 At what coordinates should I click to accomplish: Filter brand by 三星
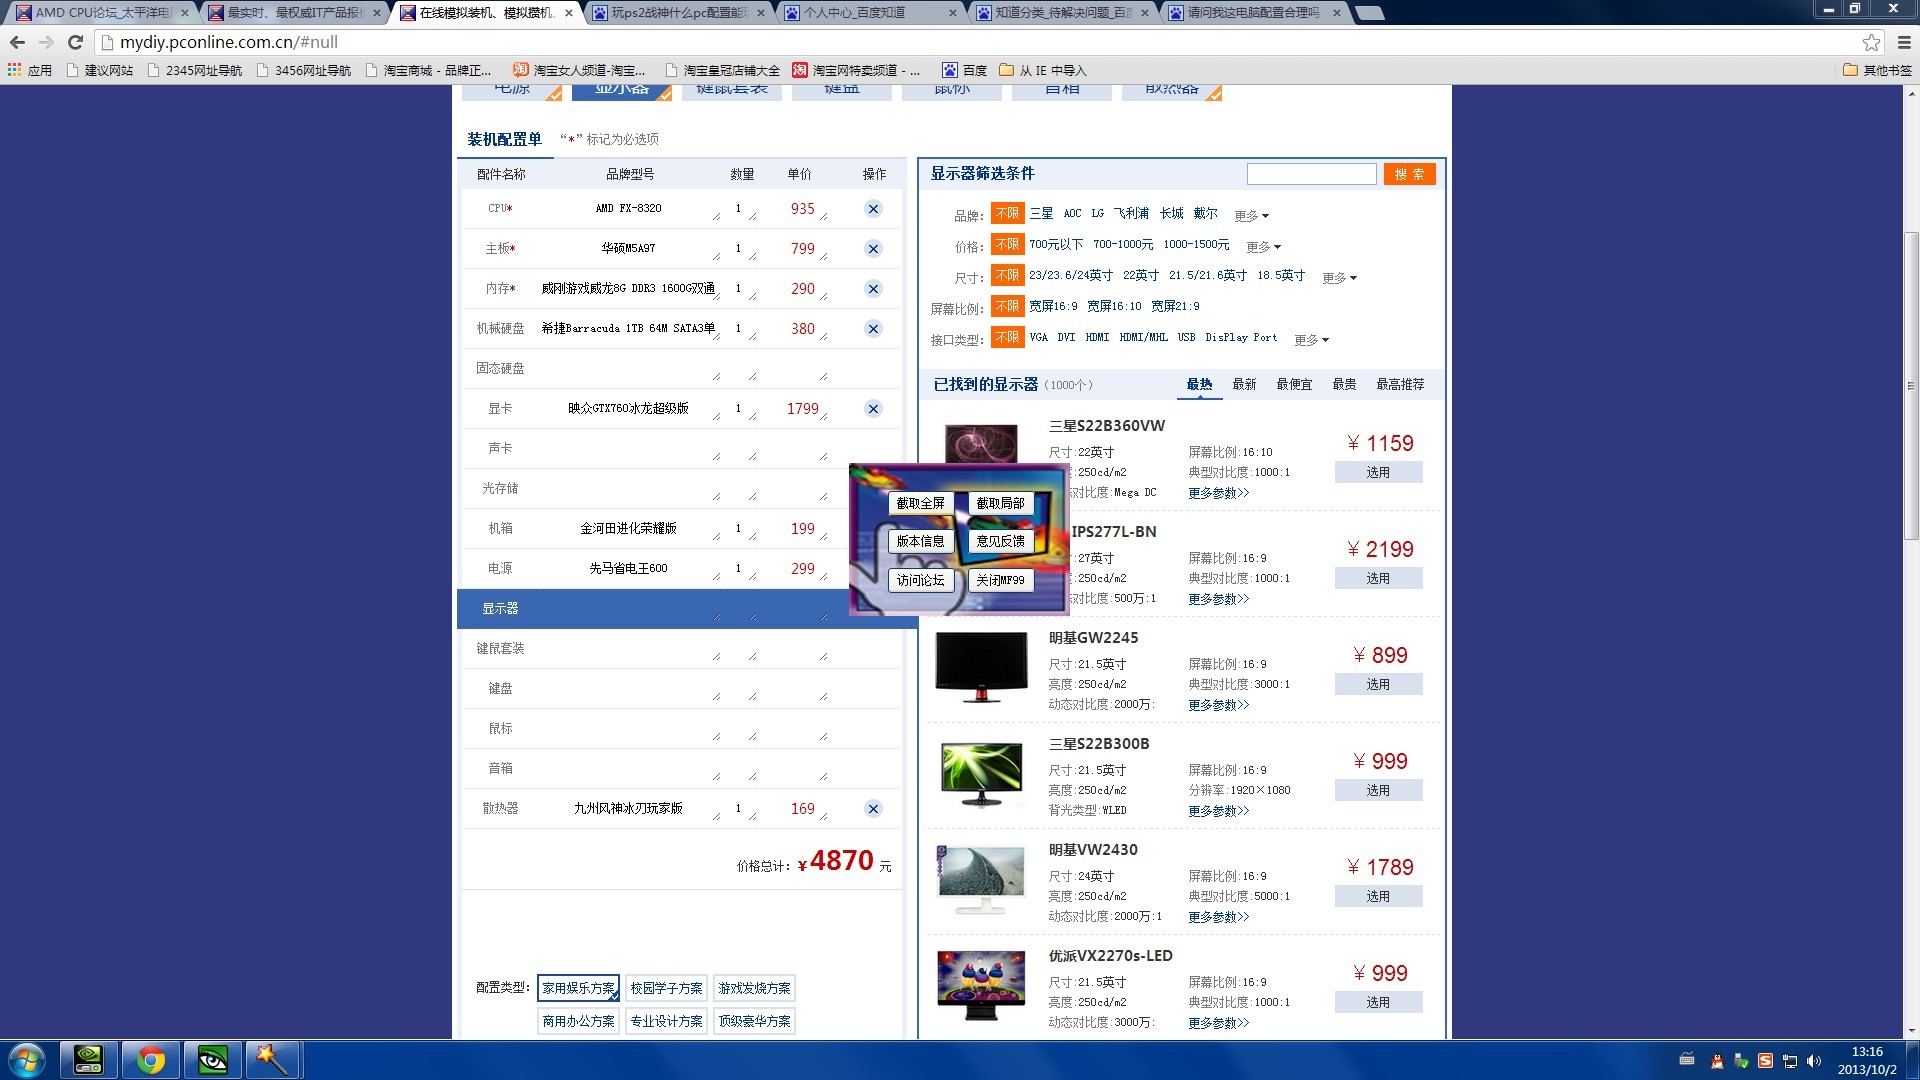point(1041,214)
